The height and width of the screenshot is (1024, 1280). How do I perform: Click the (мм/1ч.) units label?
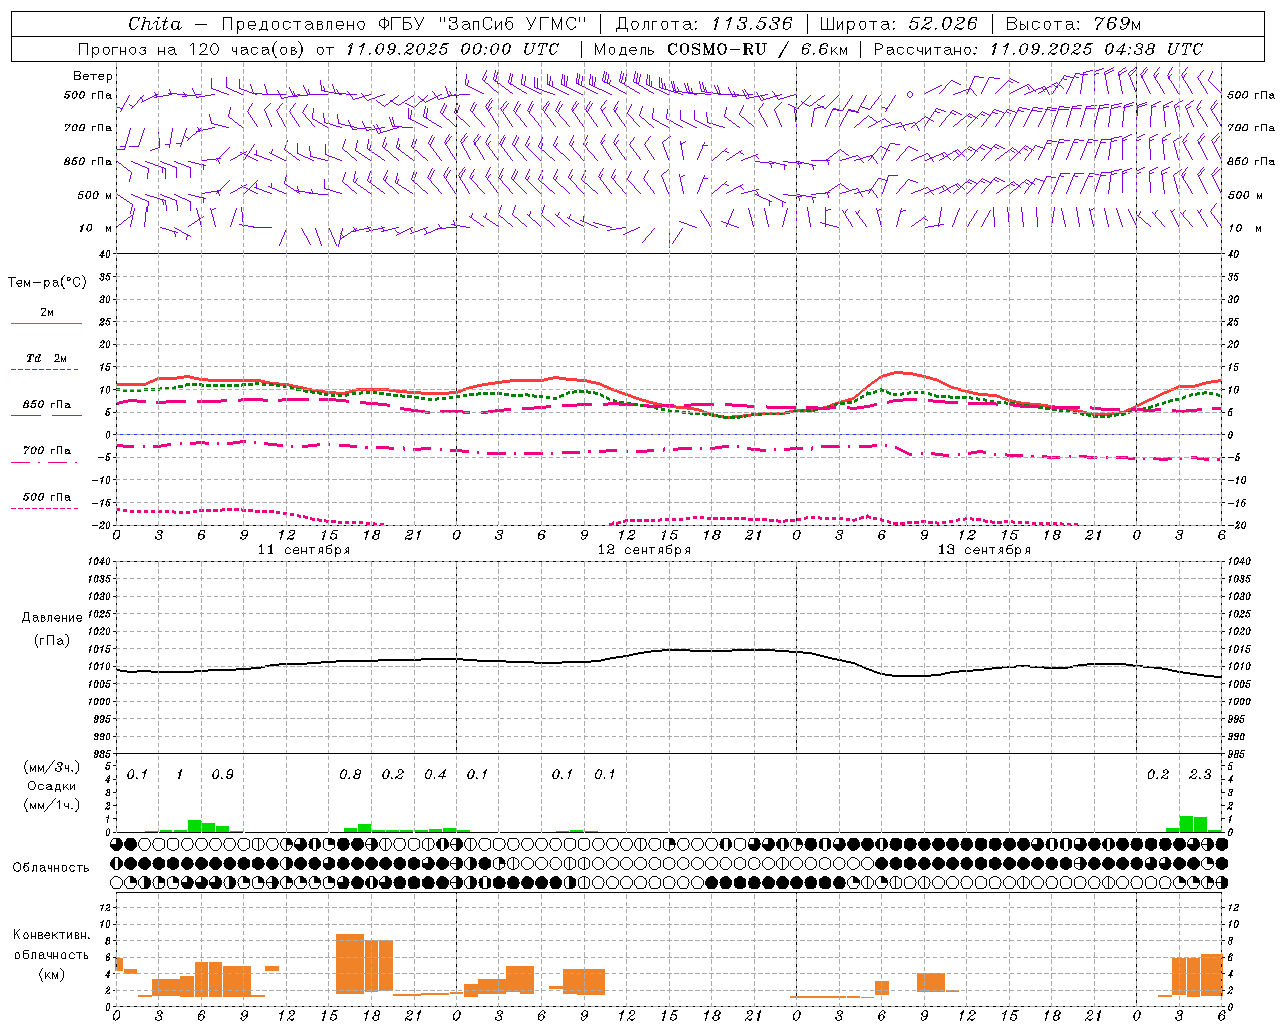(51, 805)
